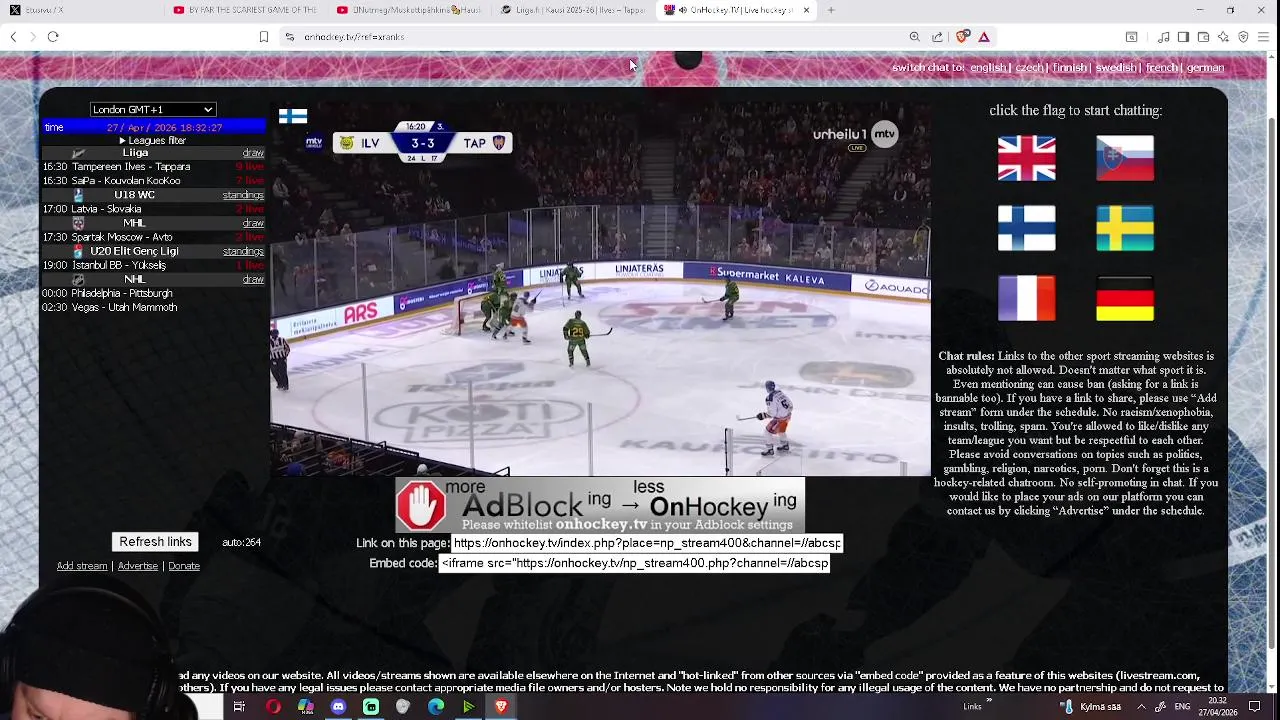Screen dimensions: 1280x720
Task: Click the French flag to start chatting
Action: point(1026,298)
